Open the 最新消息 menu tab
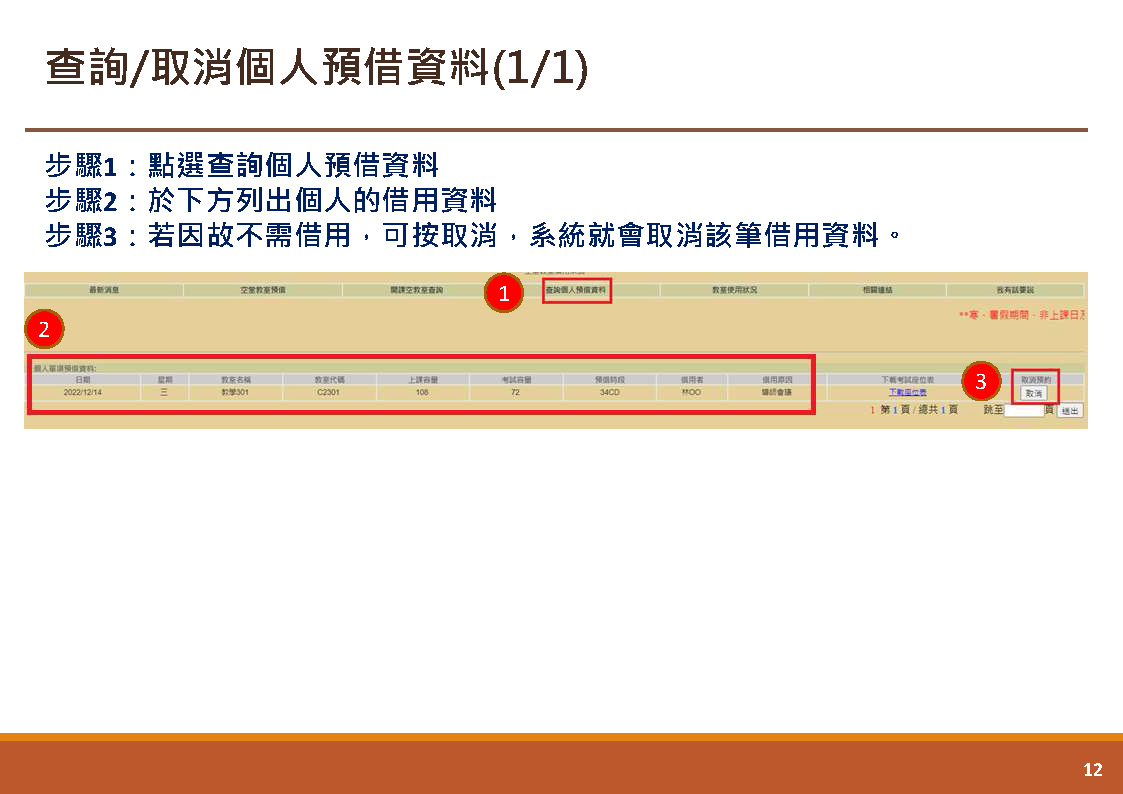The image size is (1123, 794). (105, 290)
